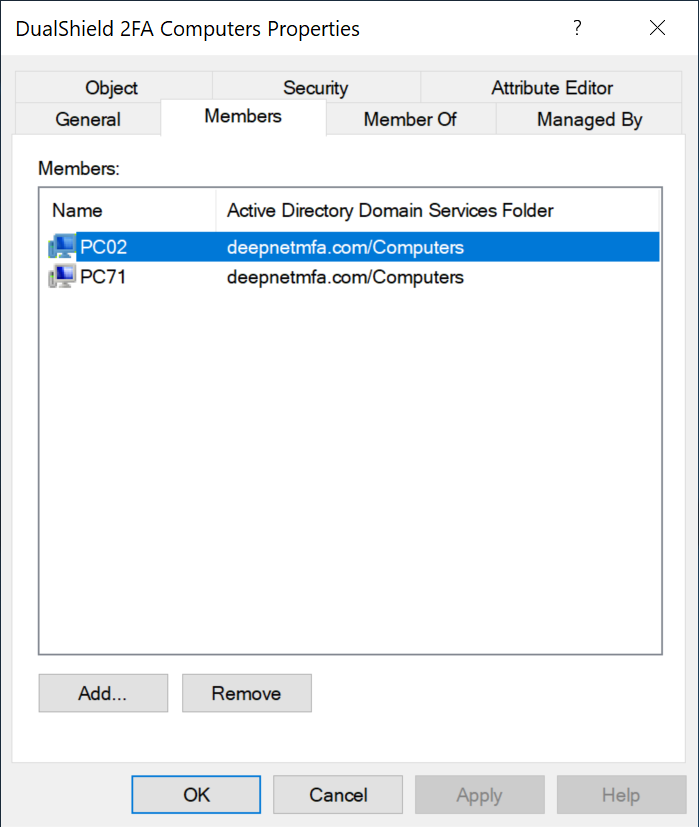
Task: Select the PC71 member name
Action: pos(104,277)
